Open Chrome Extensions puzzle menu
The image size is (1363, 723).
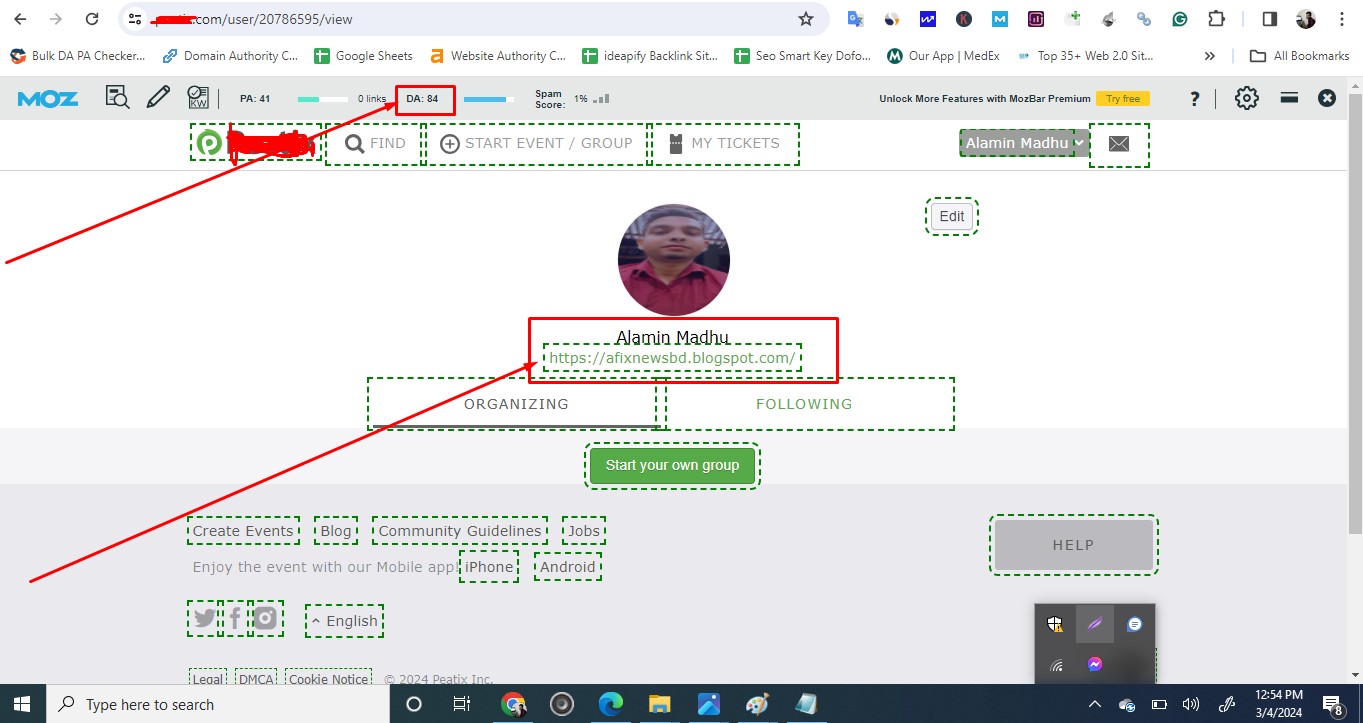tap(1216, 19)
